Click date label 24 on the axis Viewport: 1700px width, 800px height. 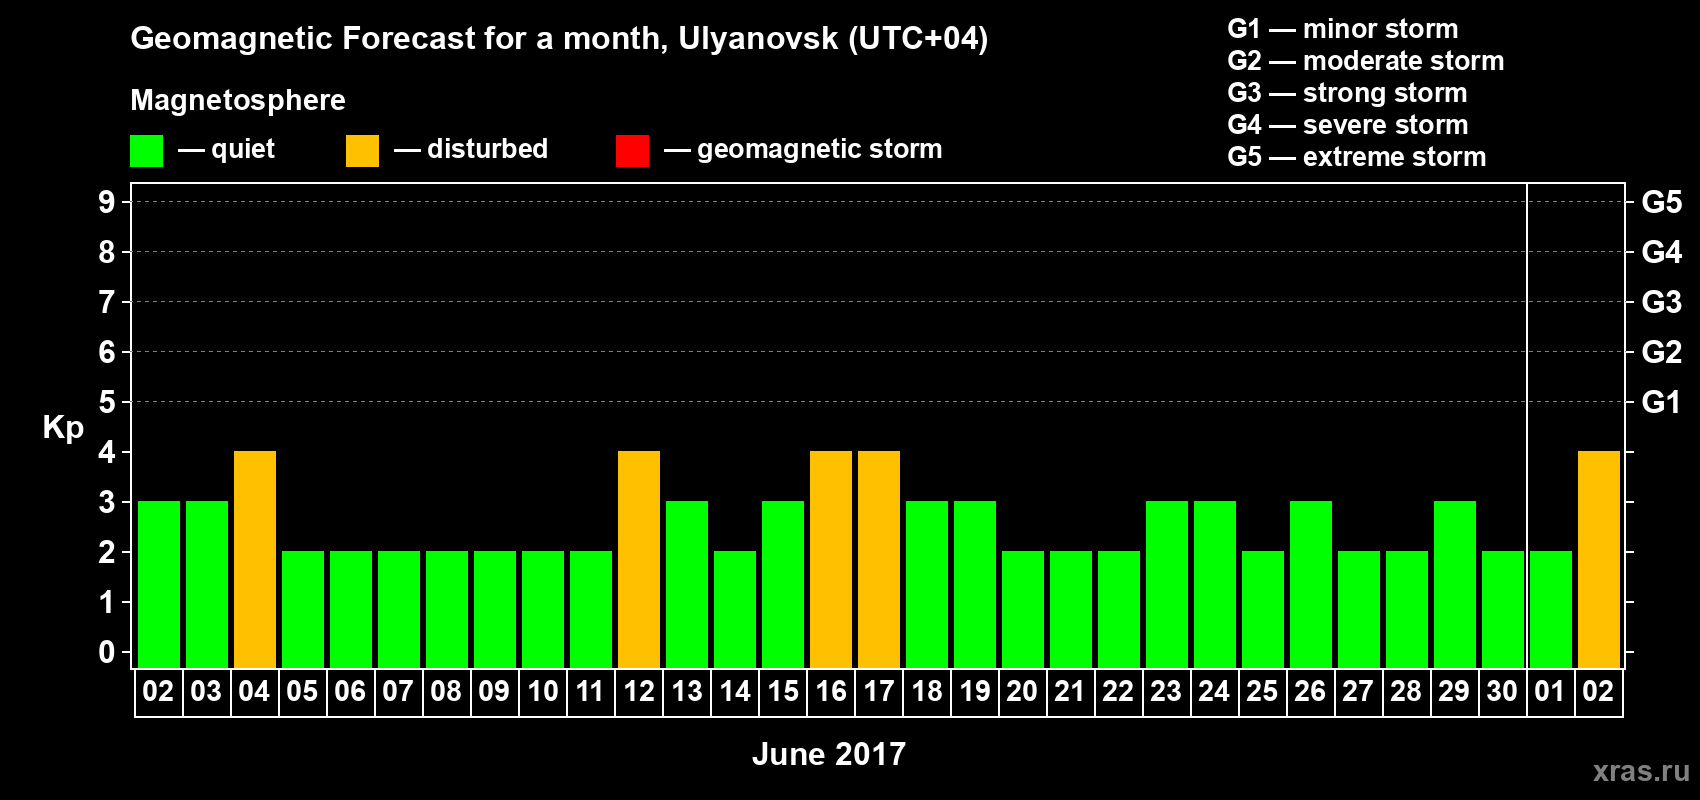(1214, 691)
